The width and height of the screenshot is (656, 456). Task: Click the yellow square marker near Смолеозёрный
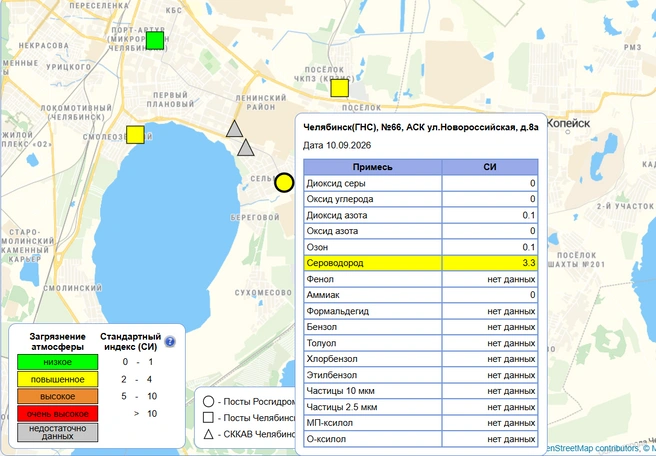coord(136,135)
